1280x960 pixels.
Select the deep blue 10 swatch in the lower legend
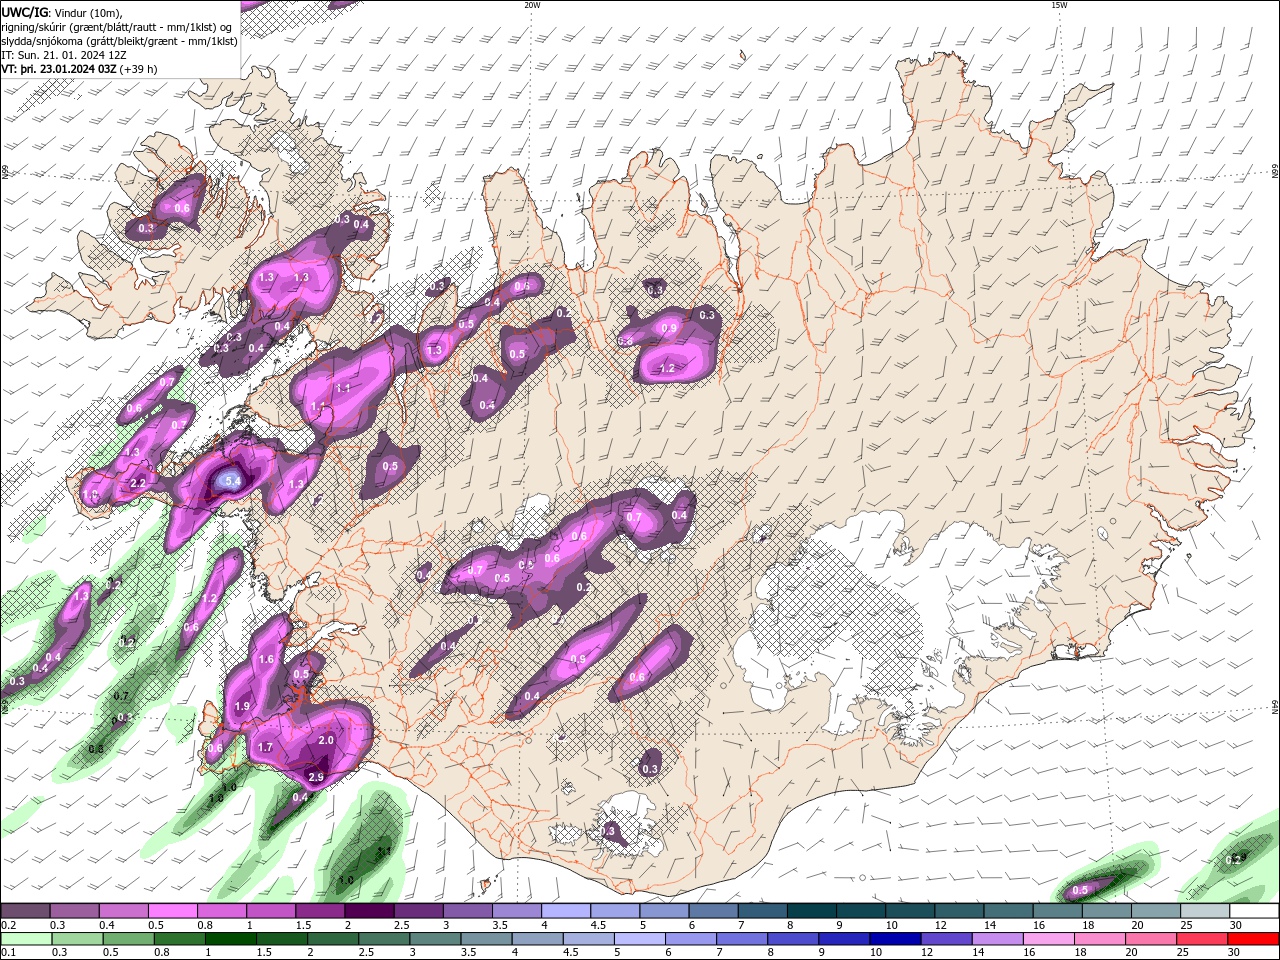894,939
